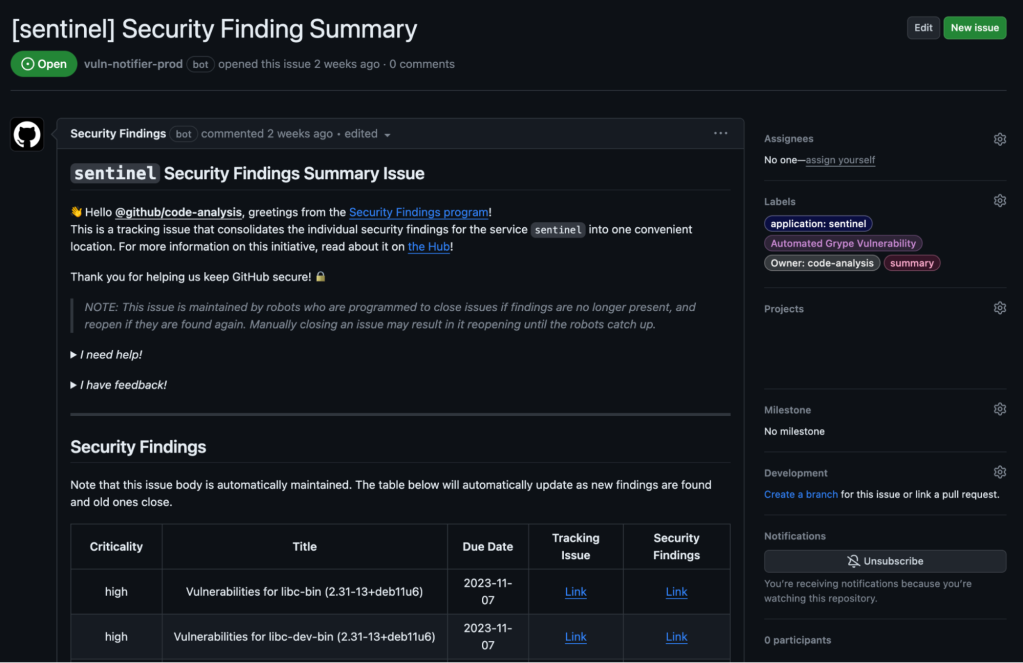
Task: Click the Notifications gear icon
Action: click(x=999, y=536)
